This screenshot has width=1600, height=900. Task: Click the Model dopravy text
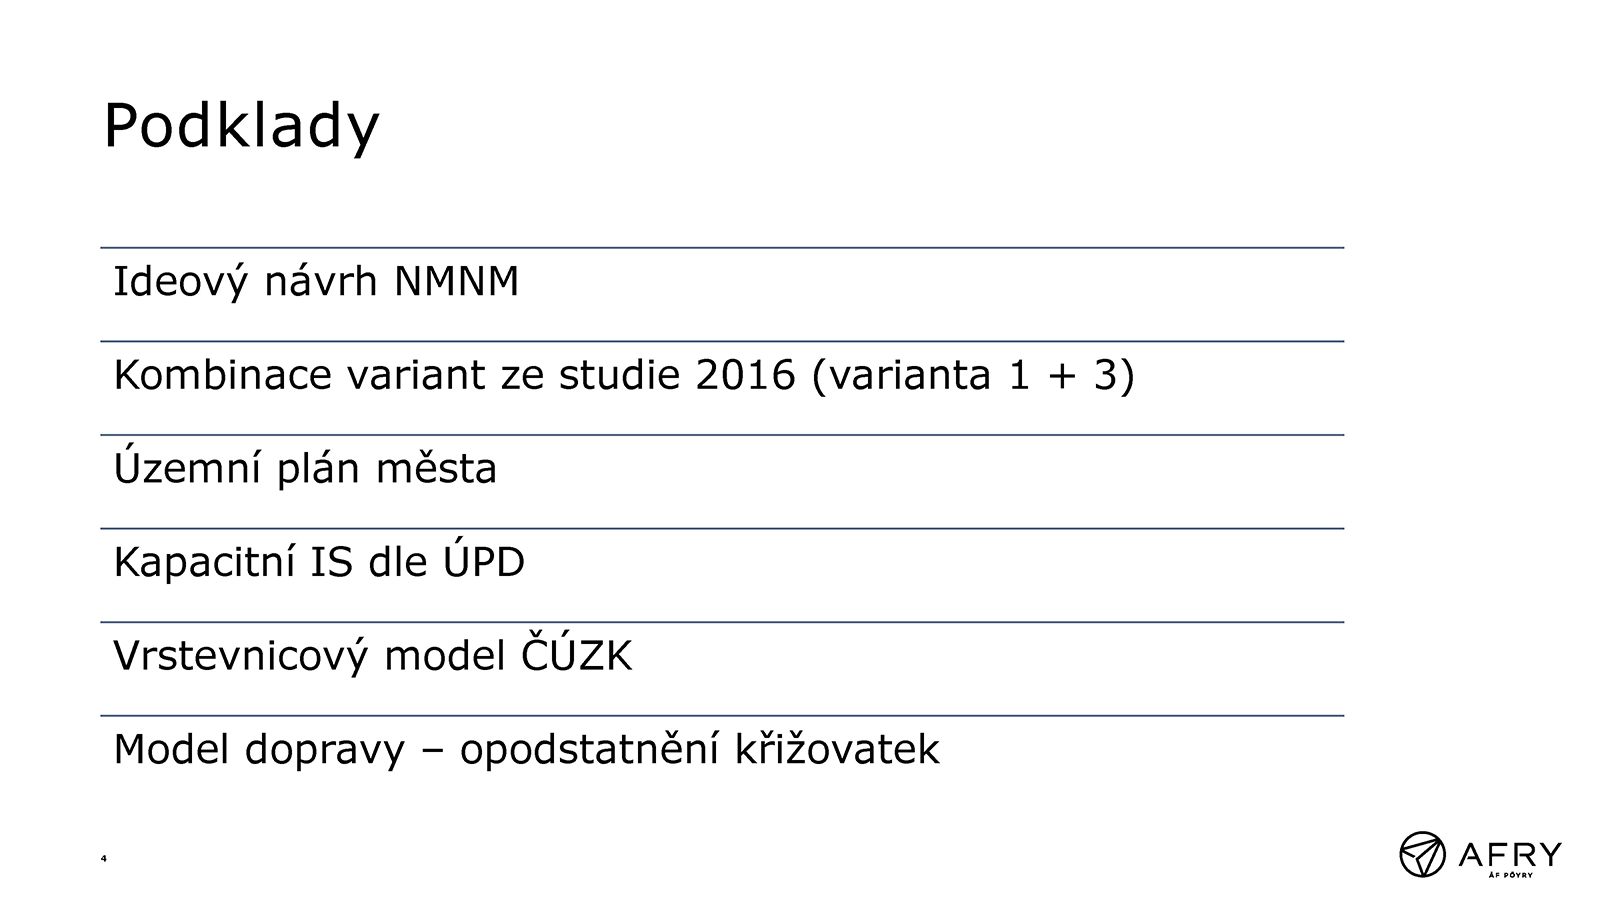pyautogui.click(x=259, y=750)
